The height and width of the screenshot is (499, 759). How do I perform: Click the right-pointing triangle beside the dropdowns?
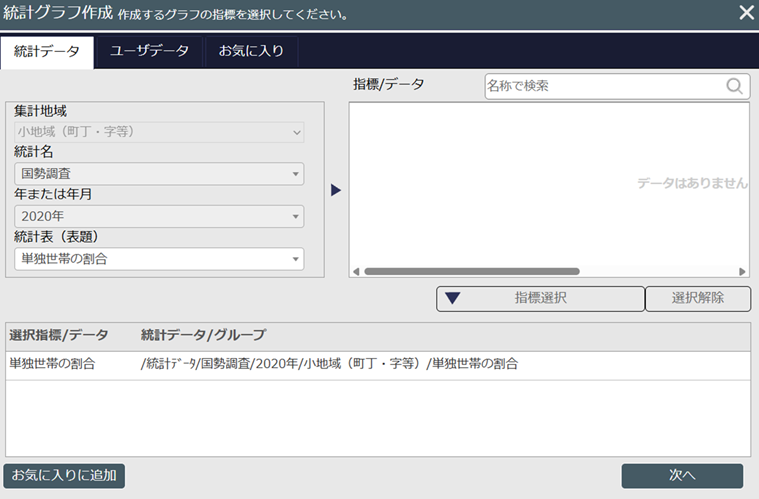click(x=336, y=190)
